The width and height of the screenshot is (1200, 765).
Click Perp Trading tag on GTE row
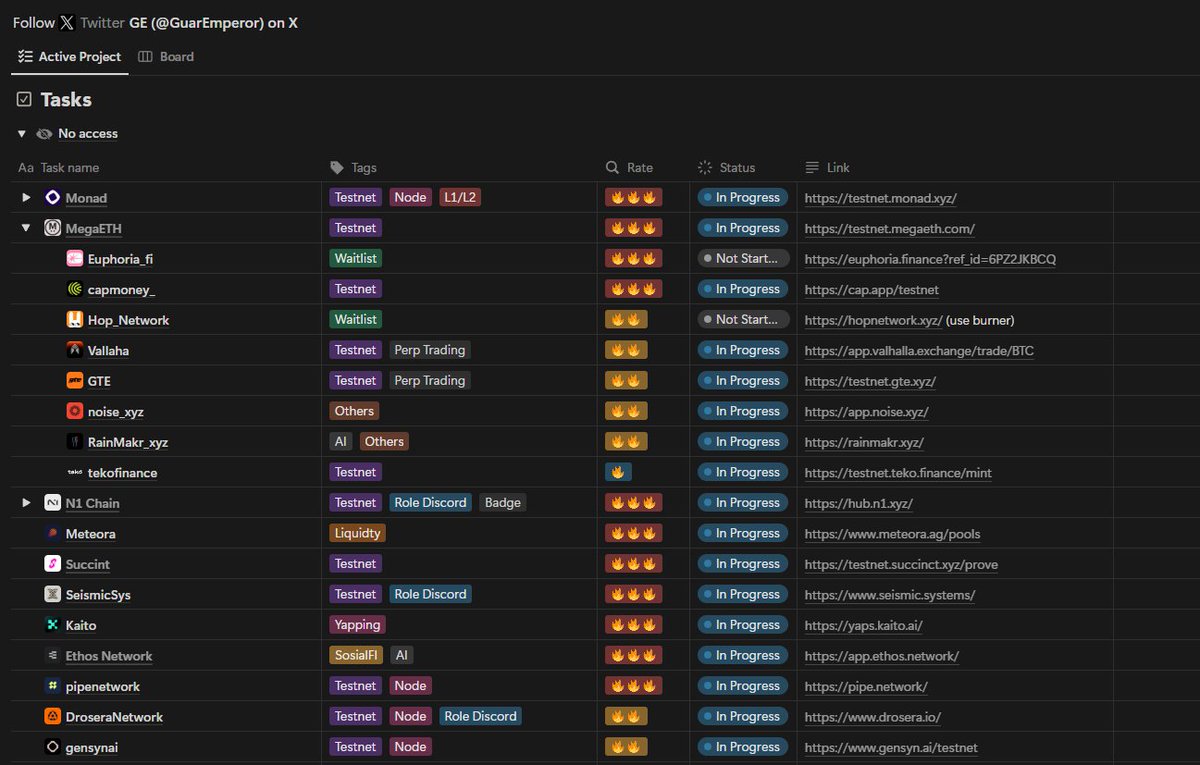click(430, 381)
